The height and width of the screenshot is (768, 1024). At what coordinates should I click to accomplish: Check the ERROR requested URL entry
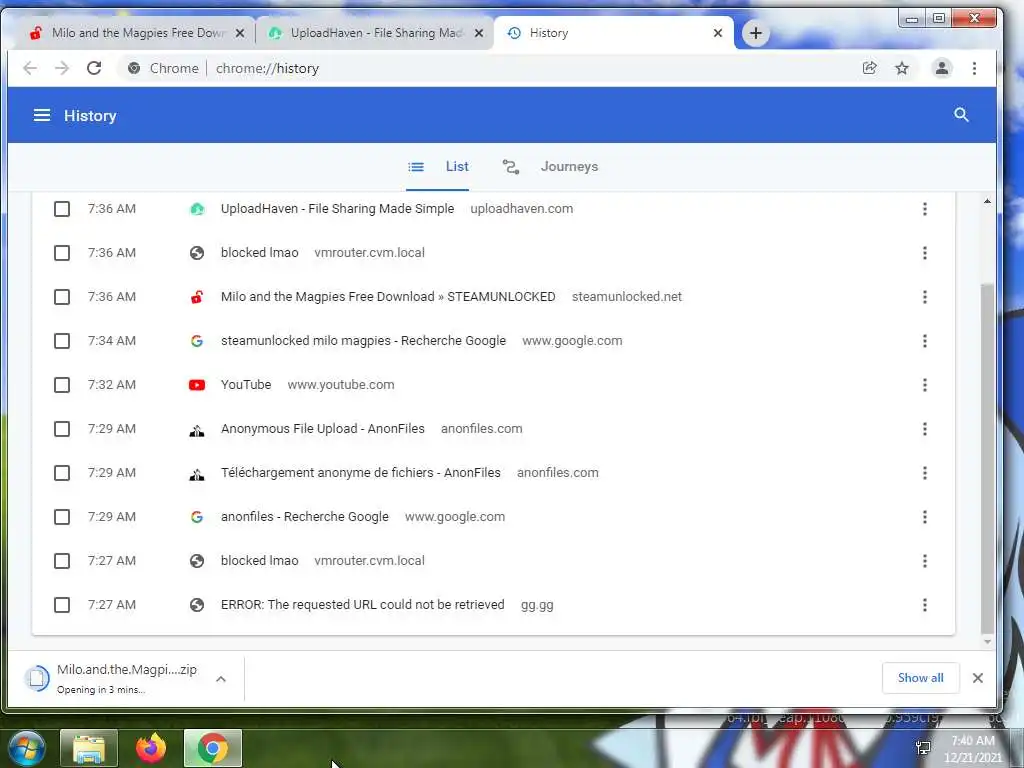pyautogui.click(x=62, y=605)
